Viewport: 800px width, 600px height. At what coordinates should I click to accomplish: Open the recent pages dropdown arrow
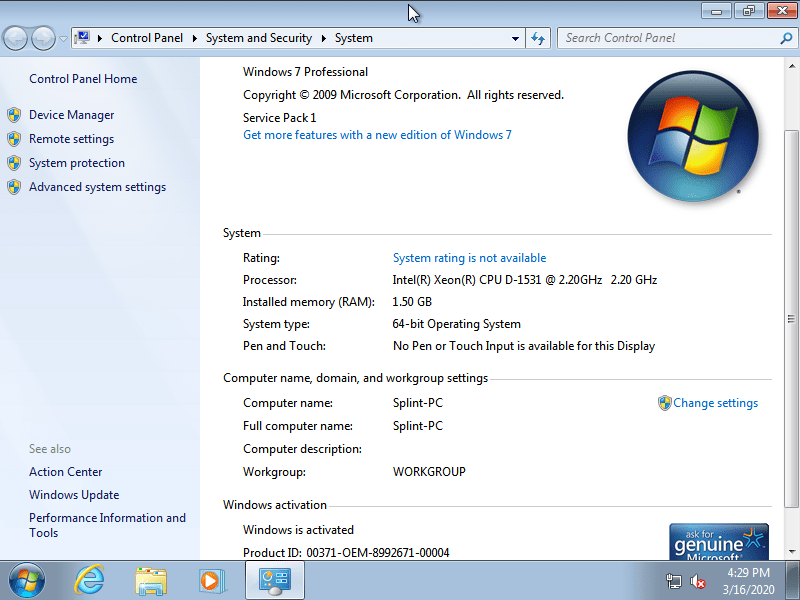(63, 39)
